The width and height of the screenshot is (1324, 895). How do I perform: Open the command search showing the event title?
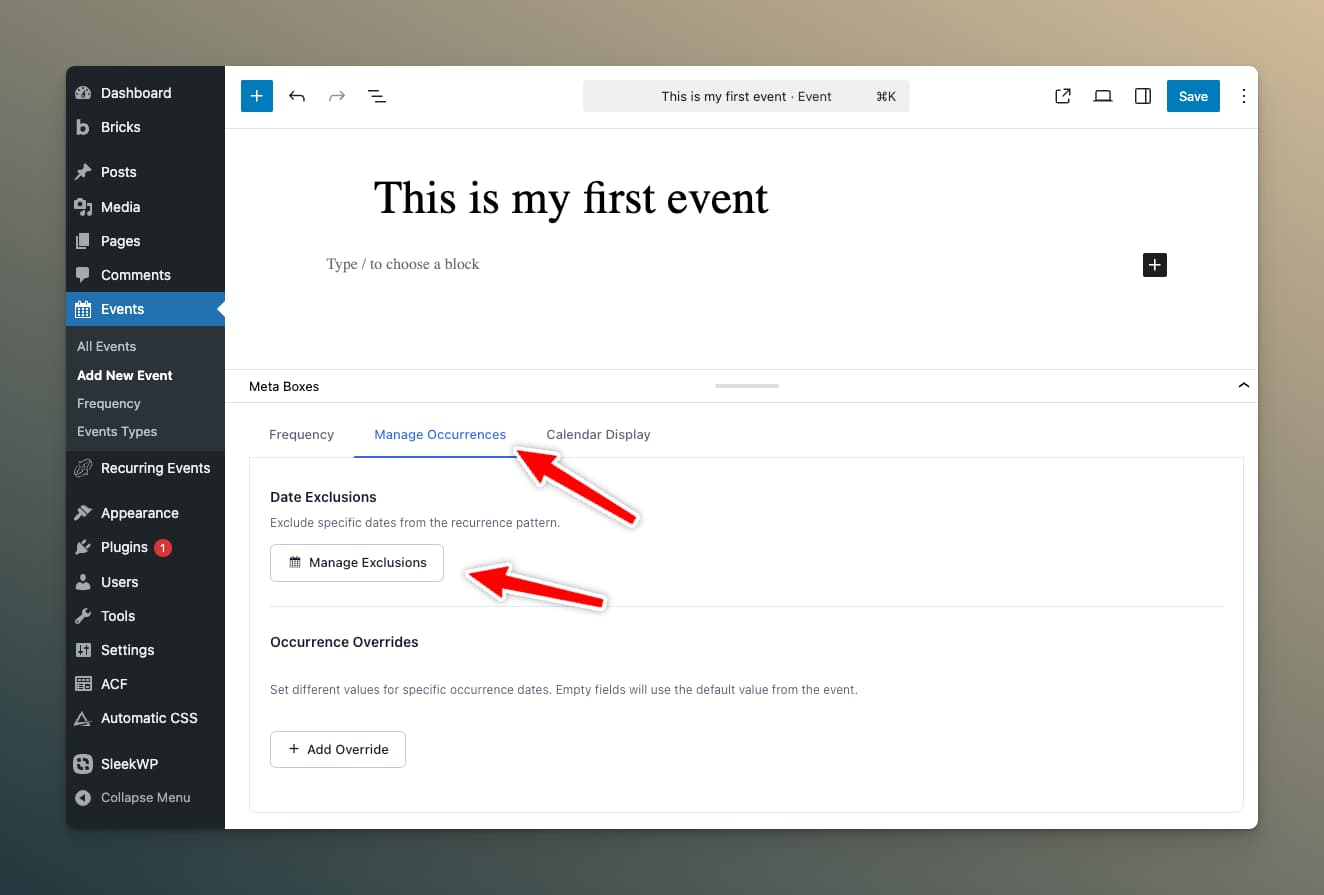[746, 95]
